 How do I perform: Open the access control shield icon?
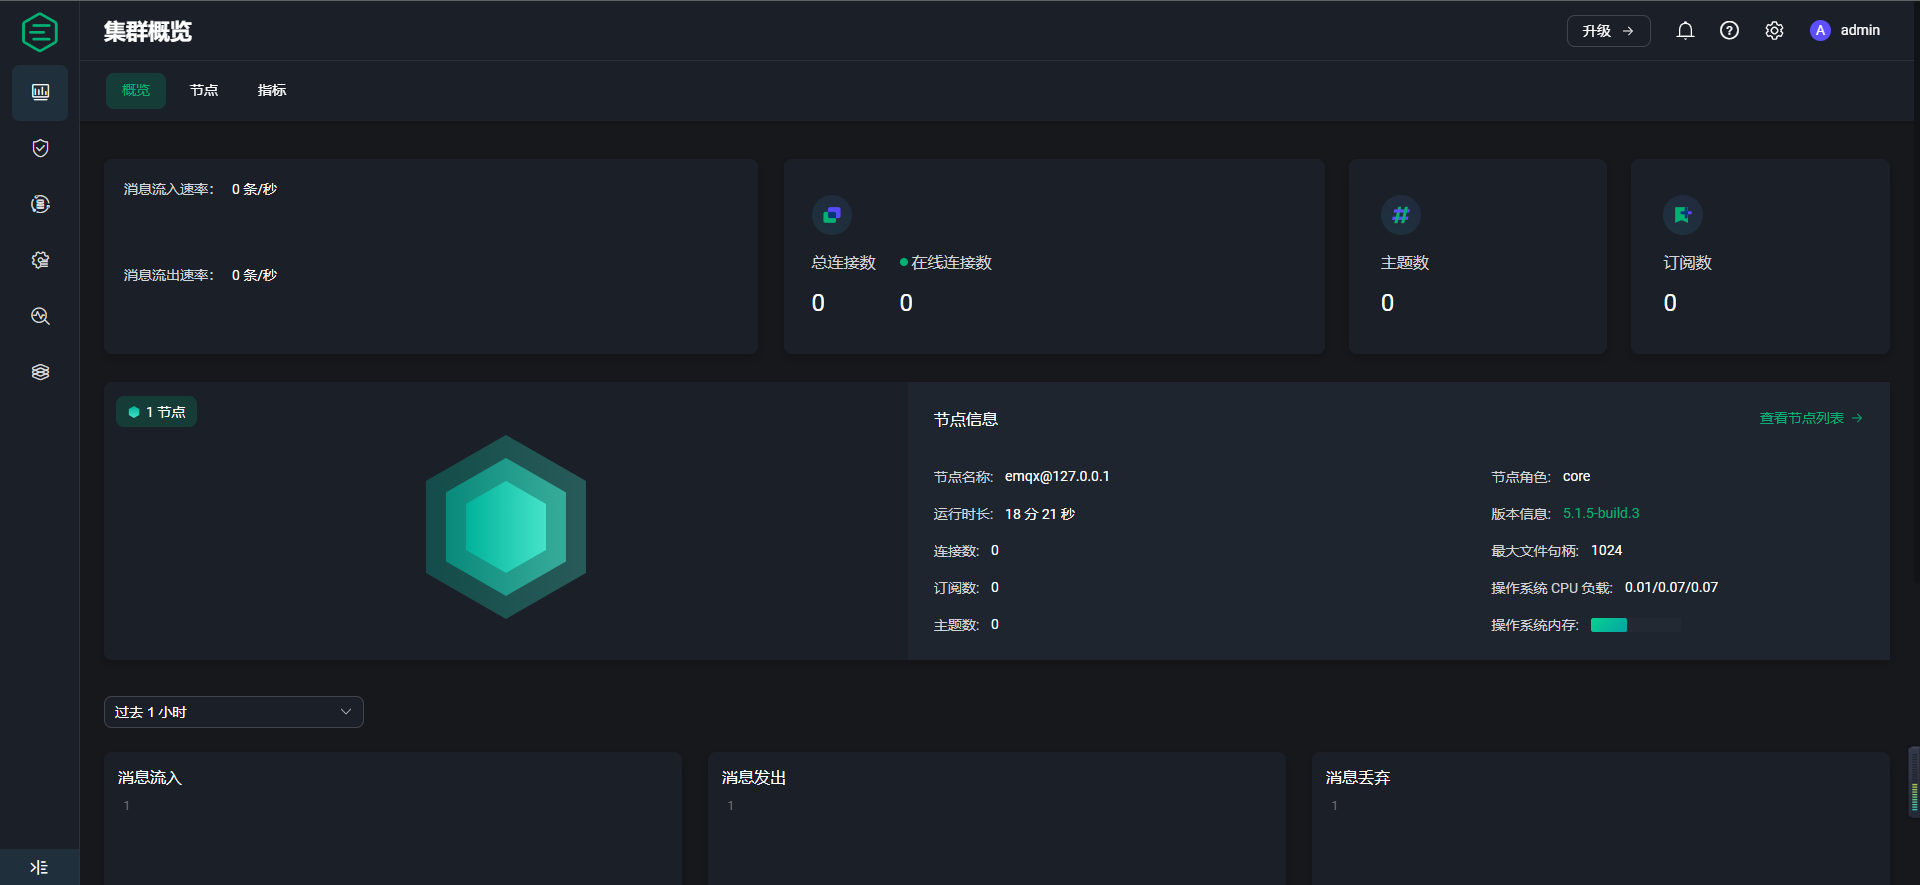click(40, 148)
